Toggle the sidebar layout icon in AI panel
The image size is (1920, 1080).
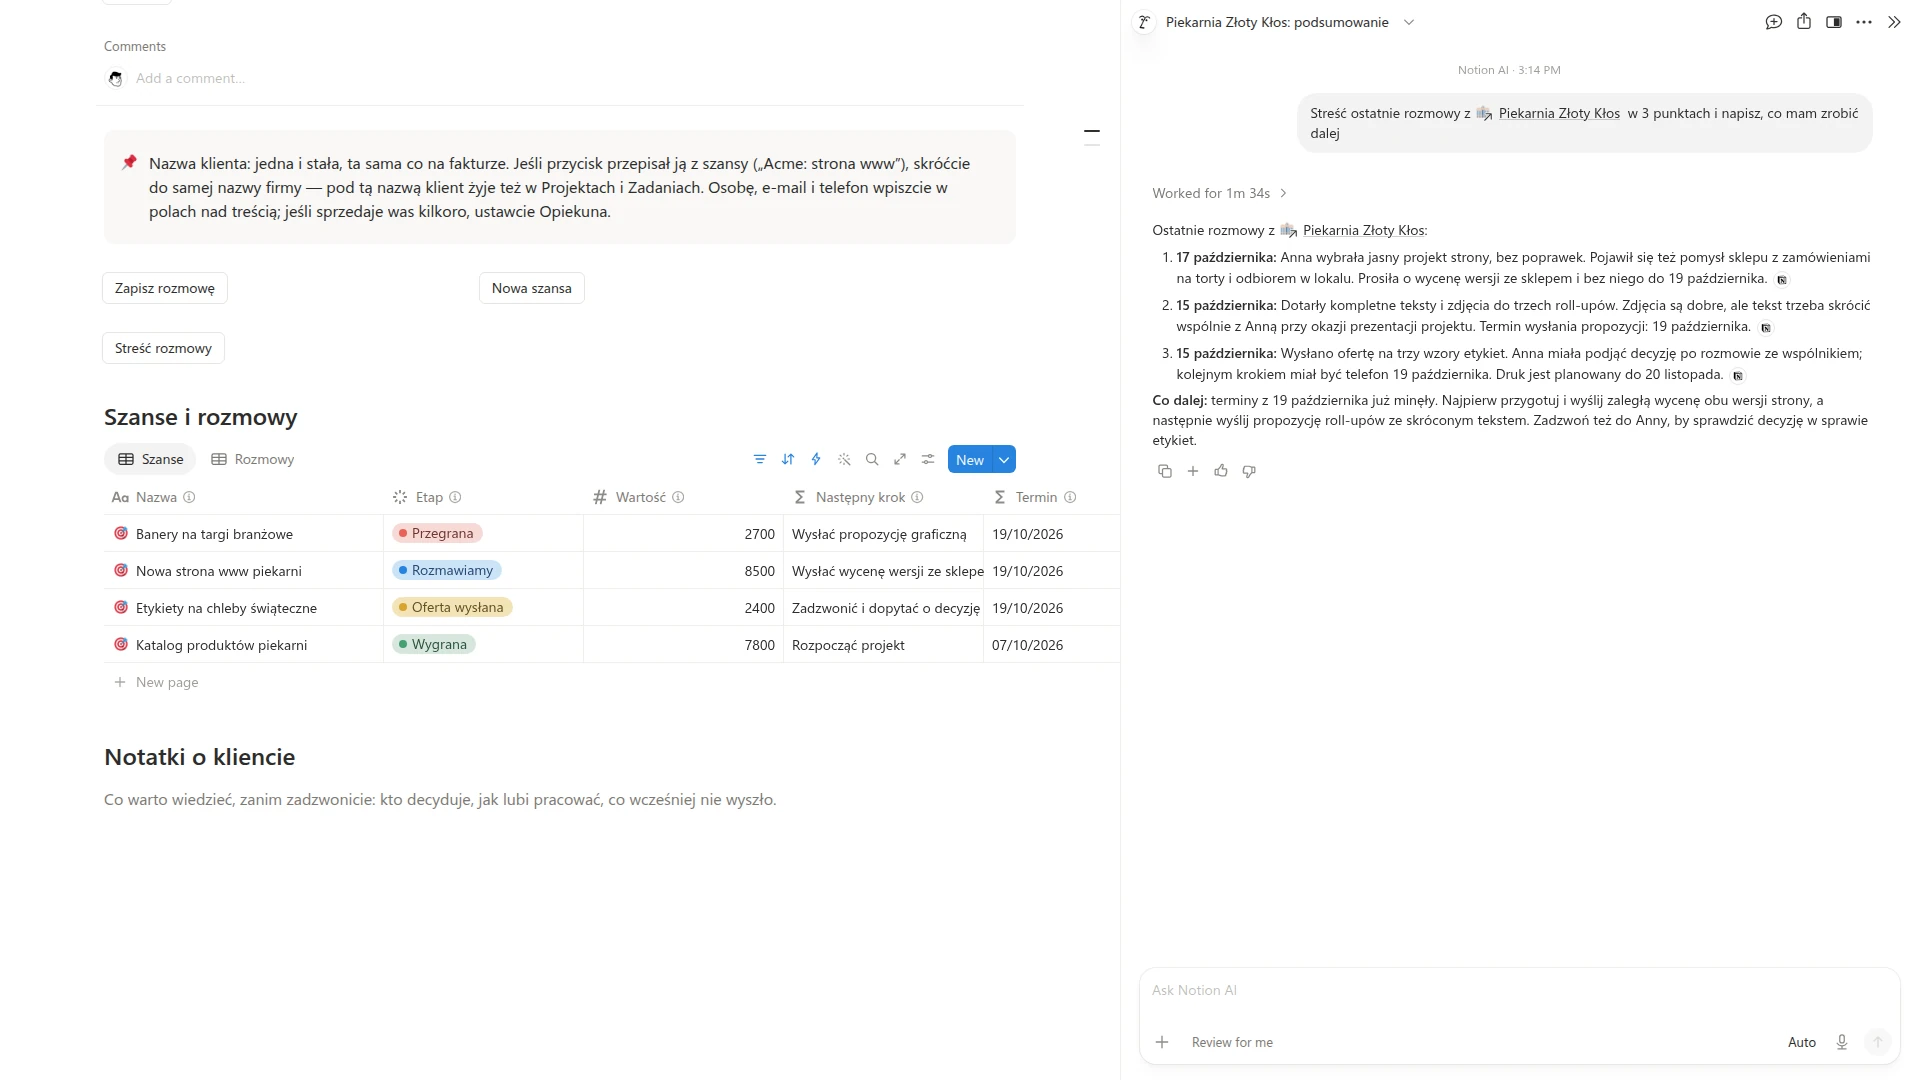[1833, 22]
